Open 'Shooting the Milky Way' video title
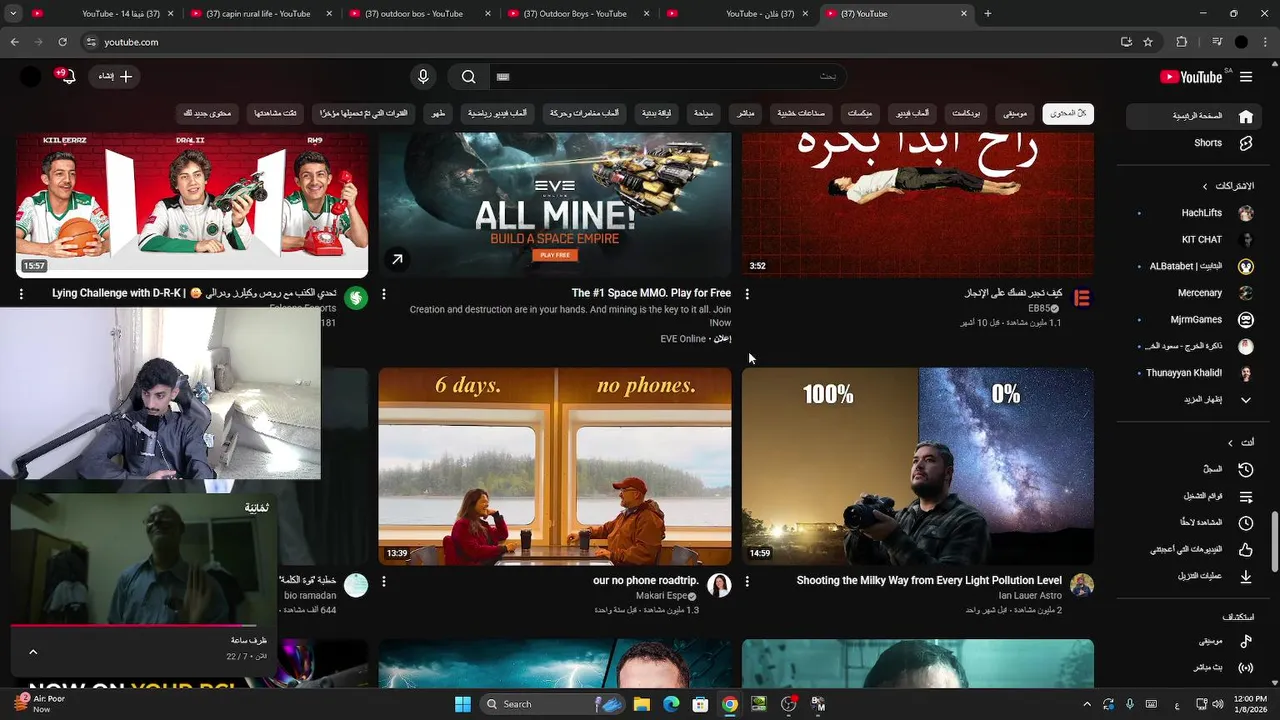This screenshot has width=1280, height=720. click(929, 581)
